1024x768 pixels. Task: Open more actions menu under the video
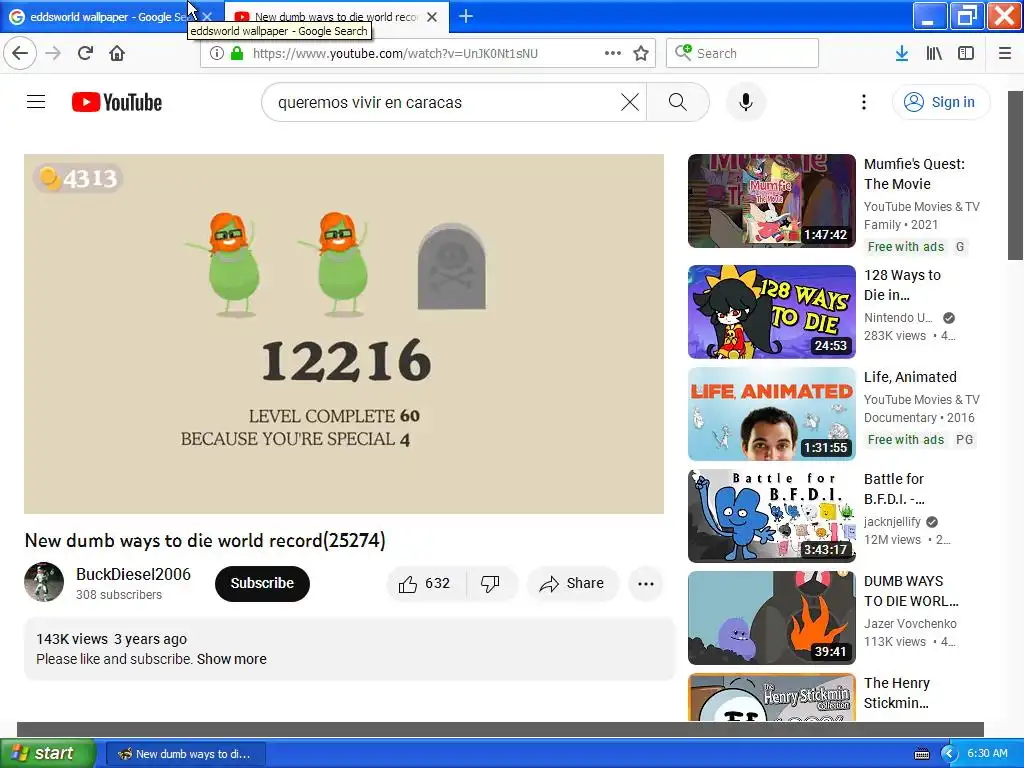[646, 583]
